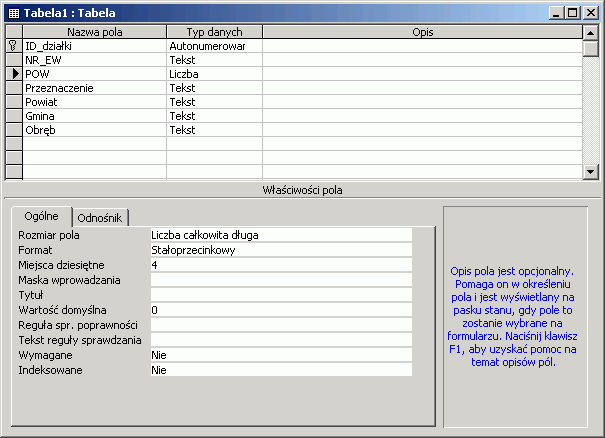Click in the Maska wprowadzania field
605x438 pixels.
coord(280,280)
